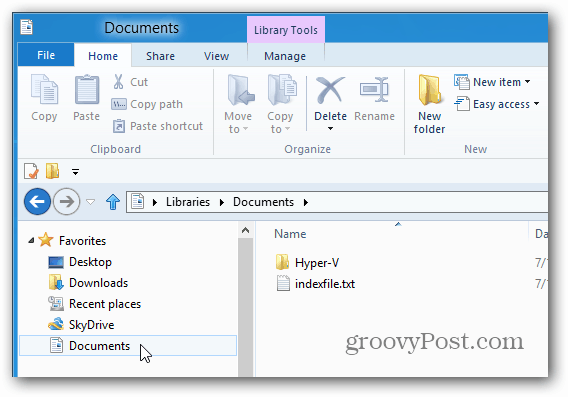568x397 pixels.
Task: Open the recent locations dropdown arrow
Action: coord(91,202)
